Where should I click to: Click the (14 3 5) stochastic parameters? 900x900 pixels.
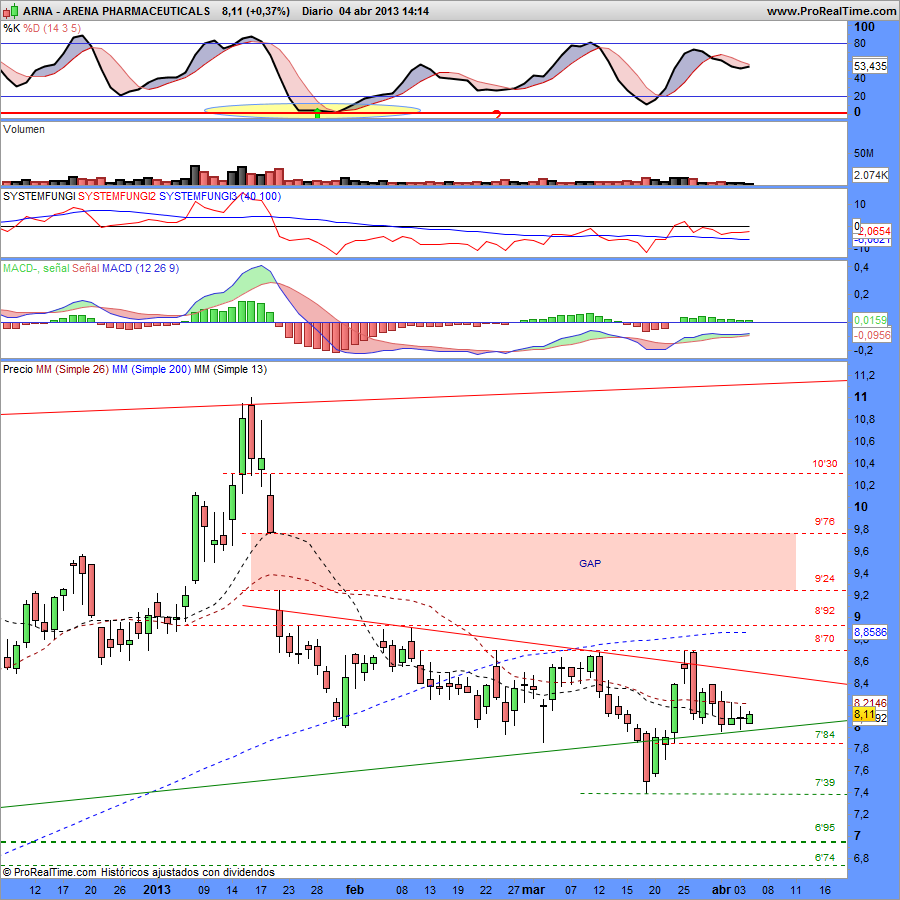63,28
